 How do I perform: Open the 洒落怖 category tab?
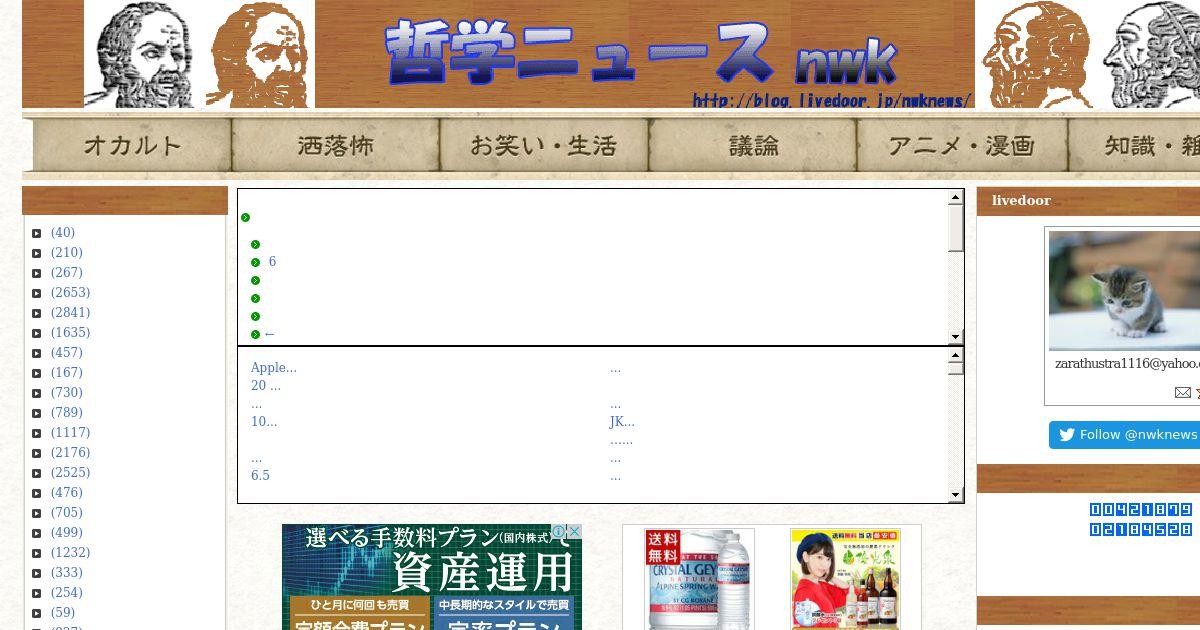tap(336, 146)
